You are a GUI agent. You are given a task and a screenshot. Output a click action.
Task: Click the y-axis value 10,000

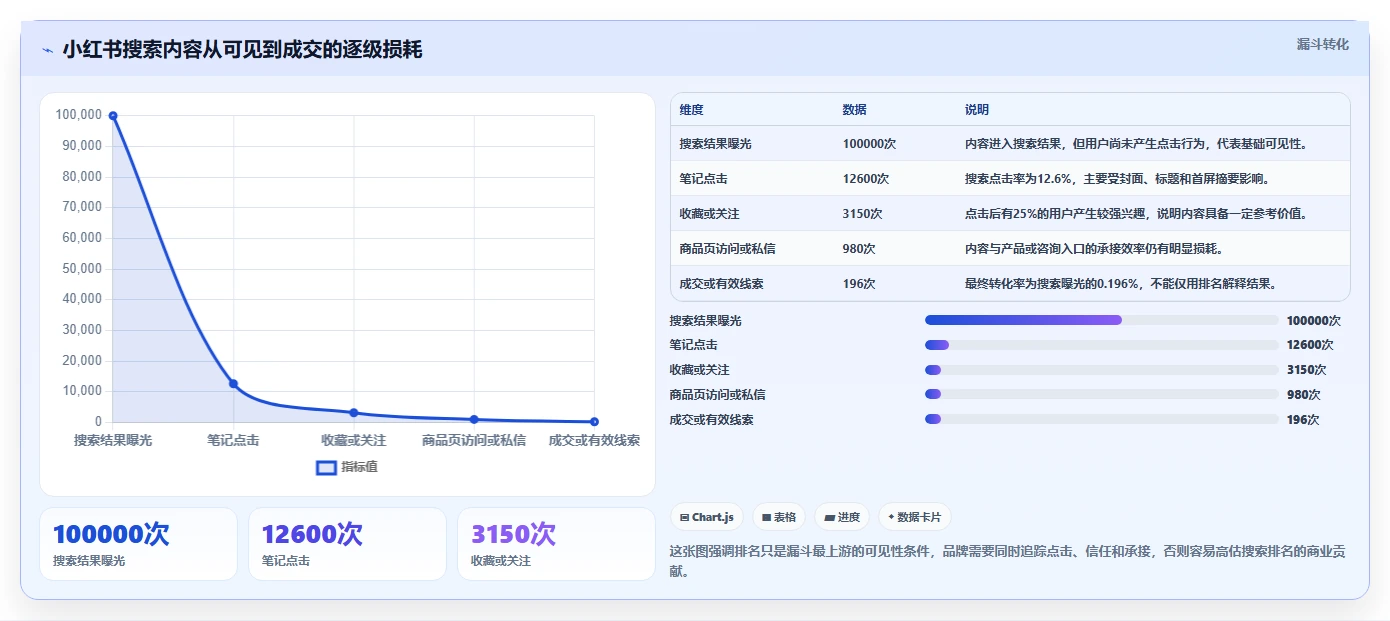click(x=82, y=391)
